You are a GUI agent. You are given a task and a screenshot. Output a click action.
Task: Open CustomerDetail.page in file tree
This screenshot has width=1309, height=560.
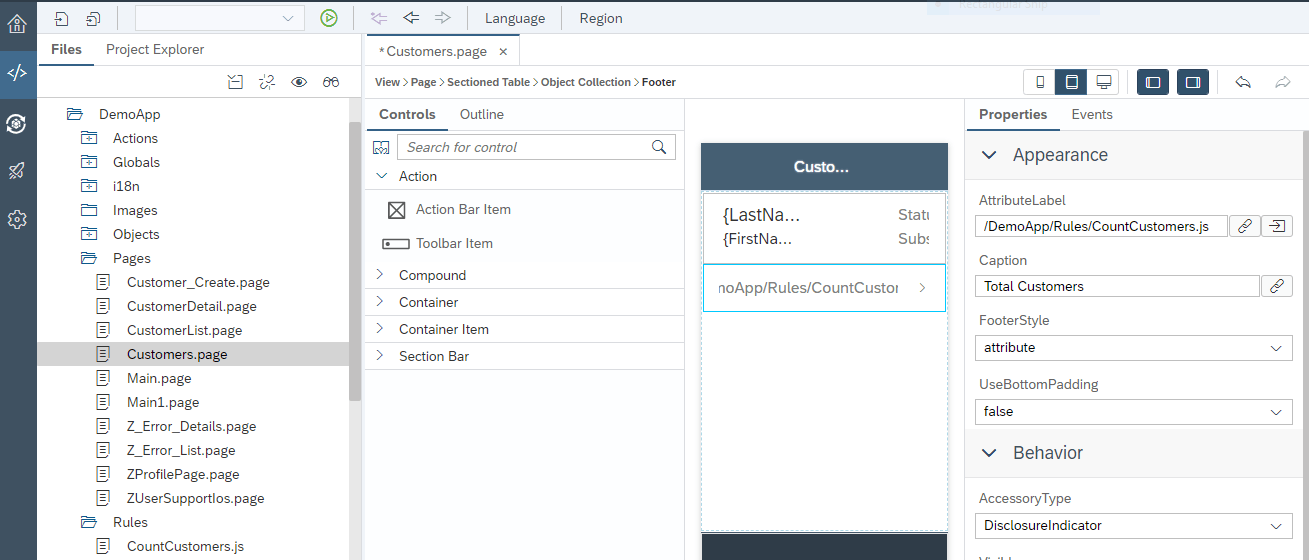tap(191, 306)
